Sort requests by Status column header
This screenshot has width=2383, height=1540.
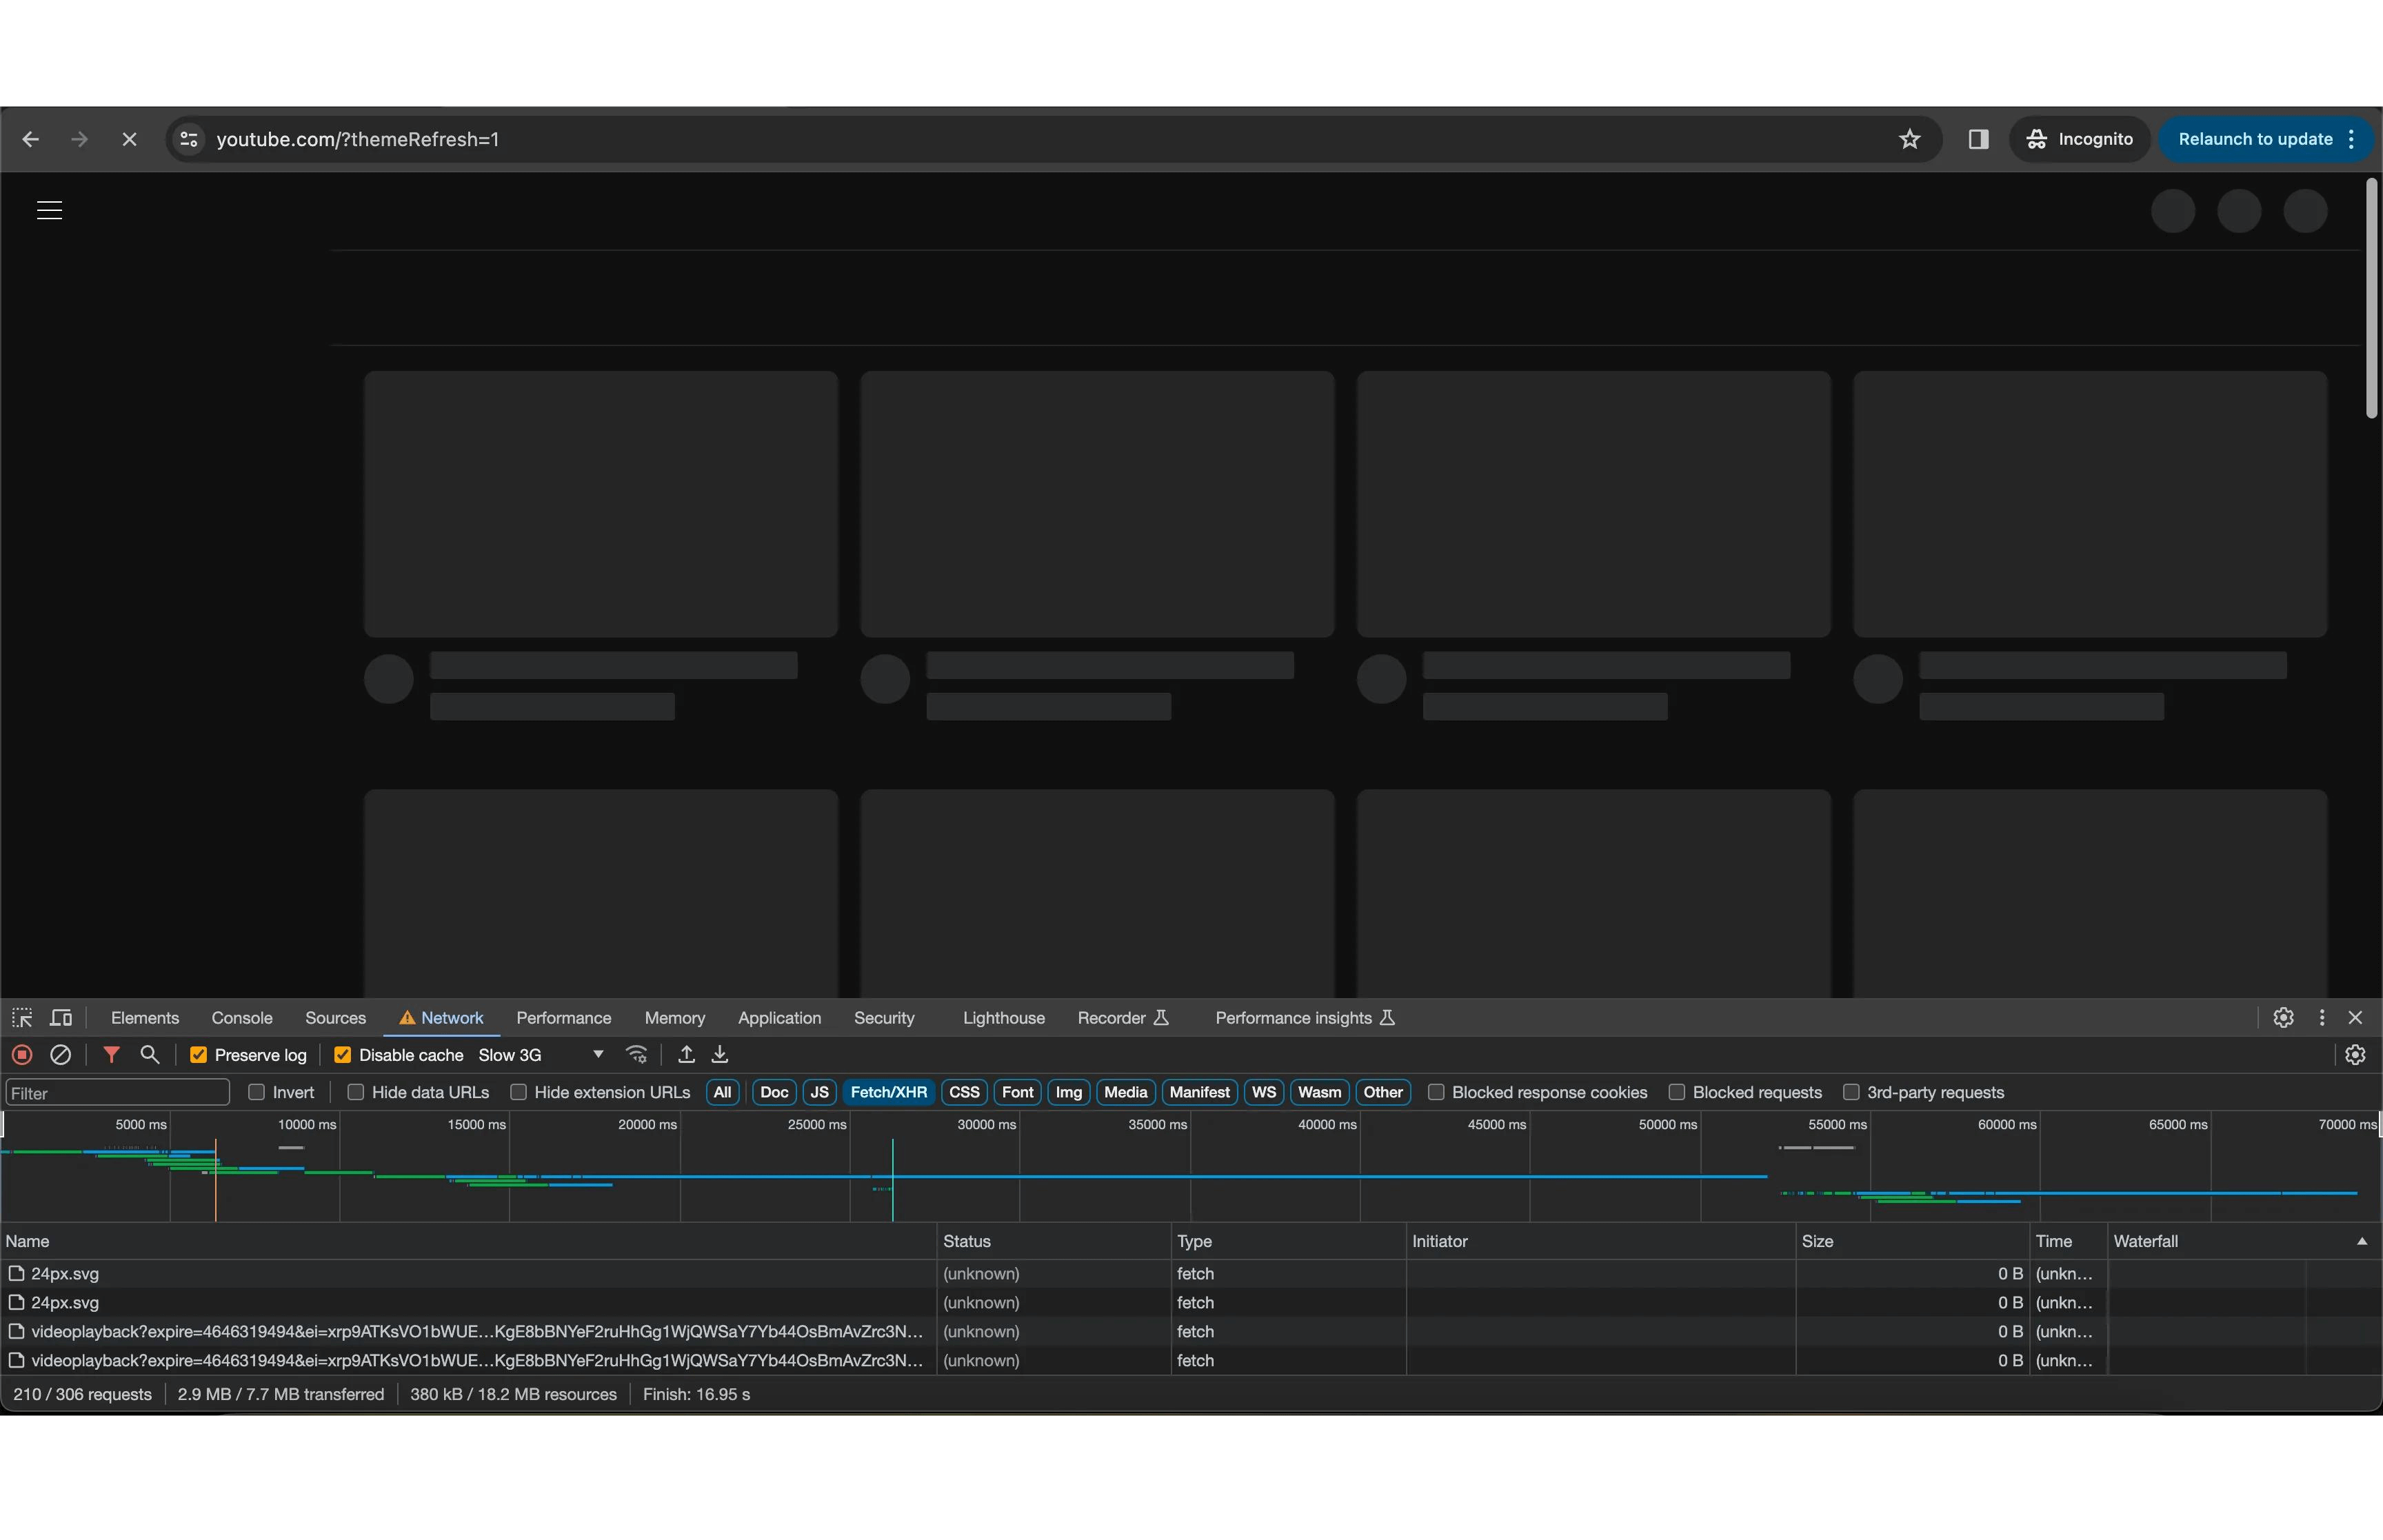[x=1054, y=1241]
